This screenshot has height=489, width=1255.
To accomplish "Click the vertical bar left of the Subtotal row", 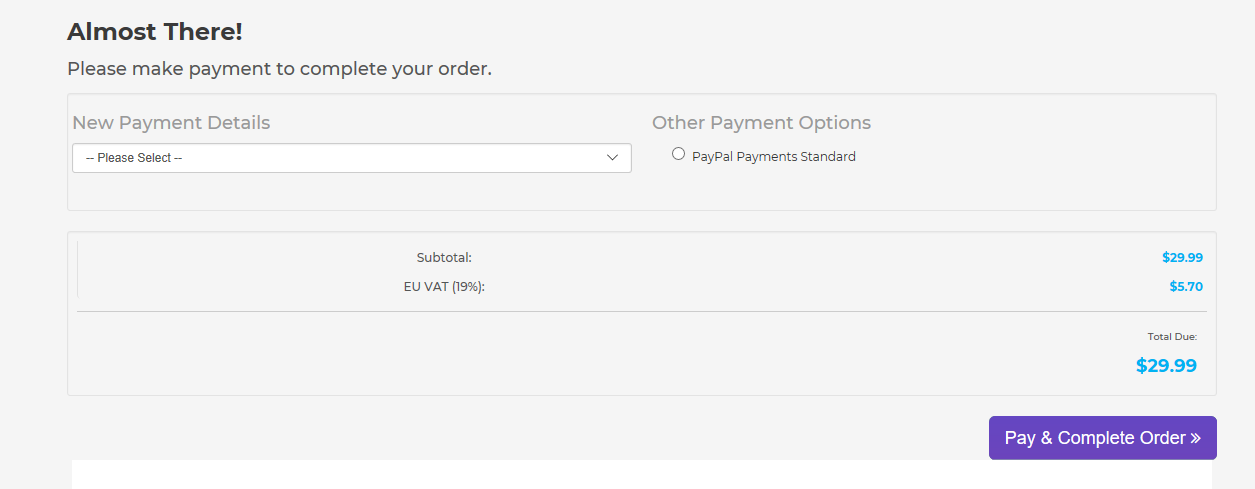I will point(78,268).
